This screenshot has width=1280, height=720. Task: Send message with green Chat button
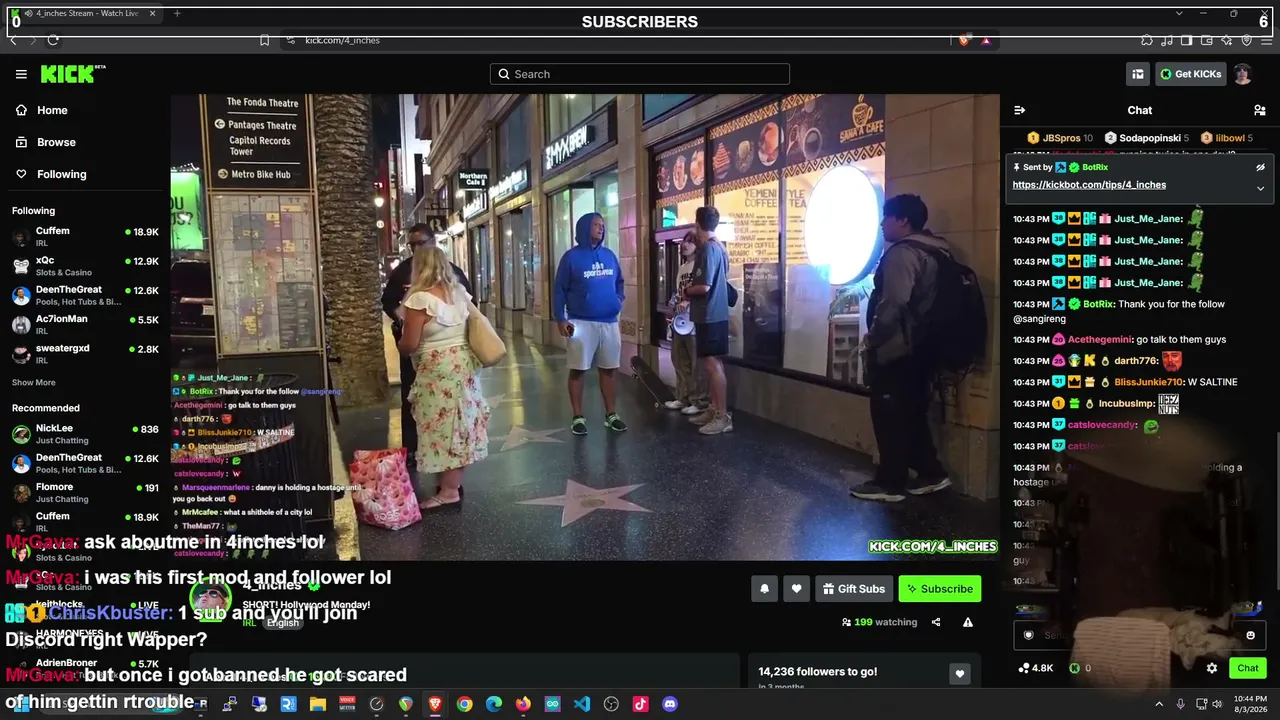tap(1248, 668)
